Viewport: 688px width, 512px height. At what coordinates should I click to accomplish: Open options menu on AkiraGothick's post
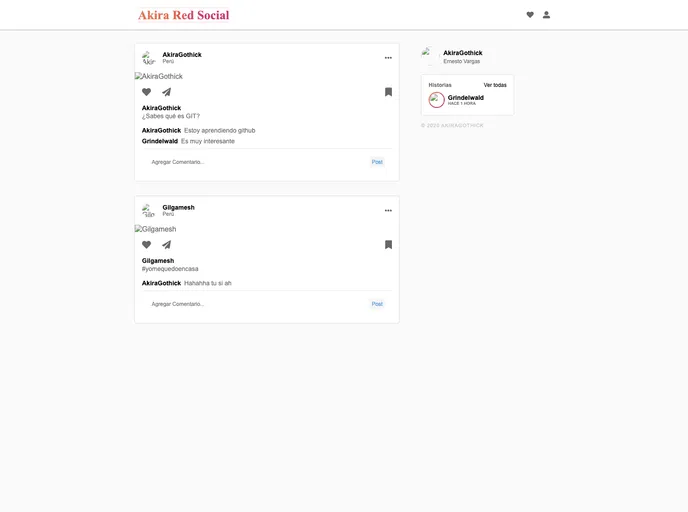coord(388,58)
